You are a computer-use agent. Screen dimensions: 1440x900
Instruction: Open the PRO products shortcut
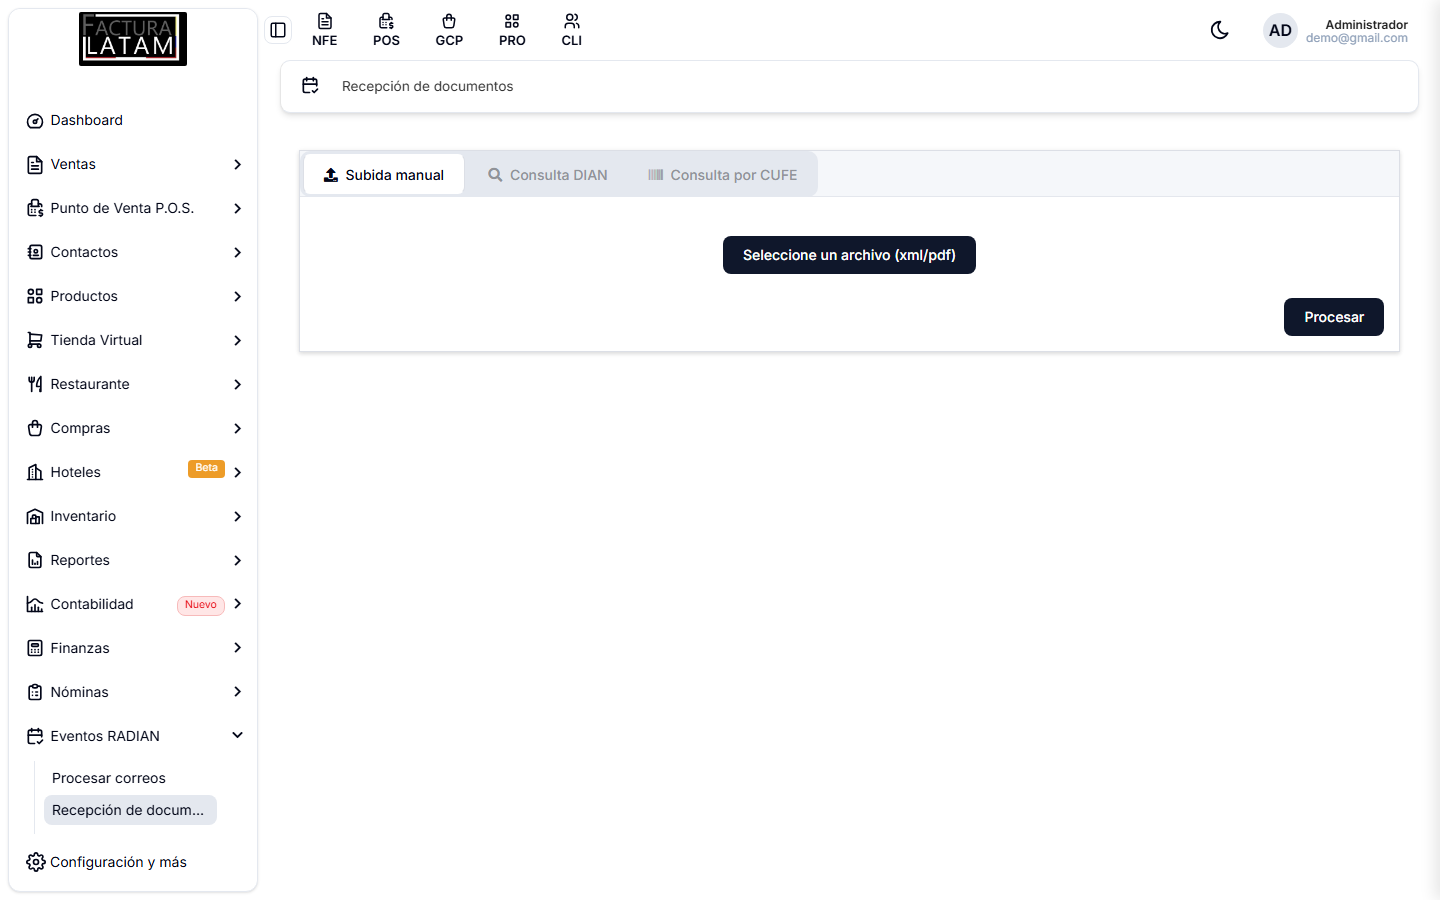[512, 30]
